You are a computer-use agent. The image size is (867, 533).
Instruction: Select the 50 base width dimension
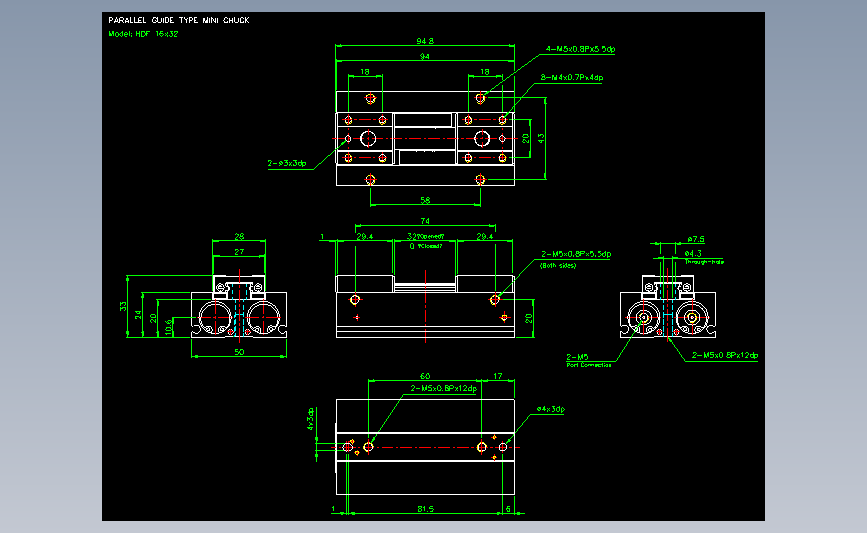(x=239, y=352)
